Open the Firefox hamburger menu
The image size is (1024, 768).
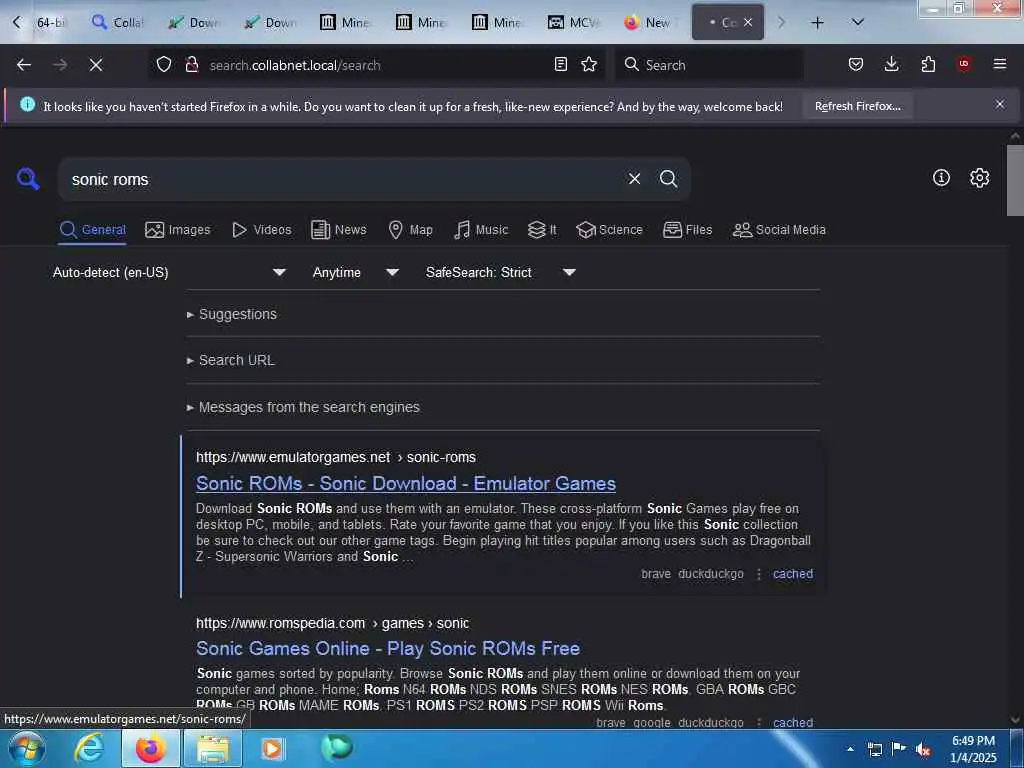click(1000, 64)
